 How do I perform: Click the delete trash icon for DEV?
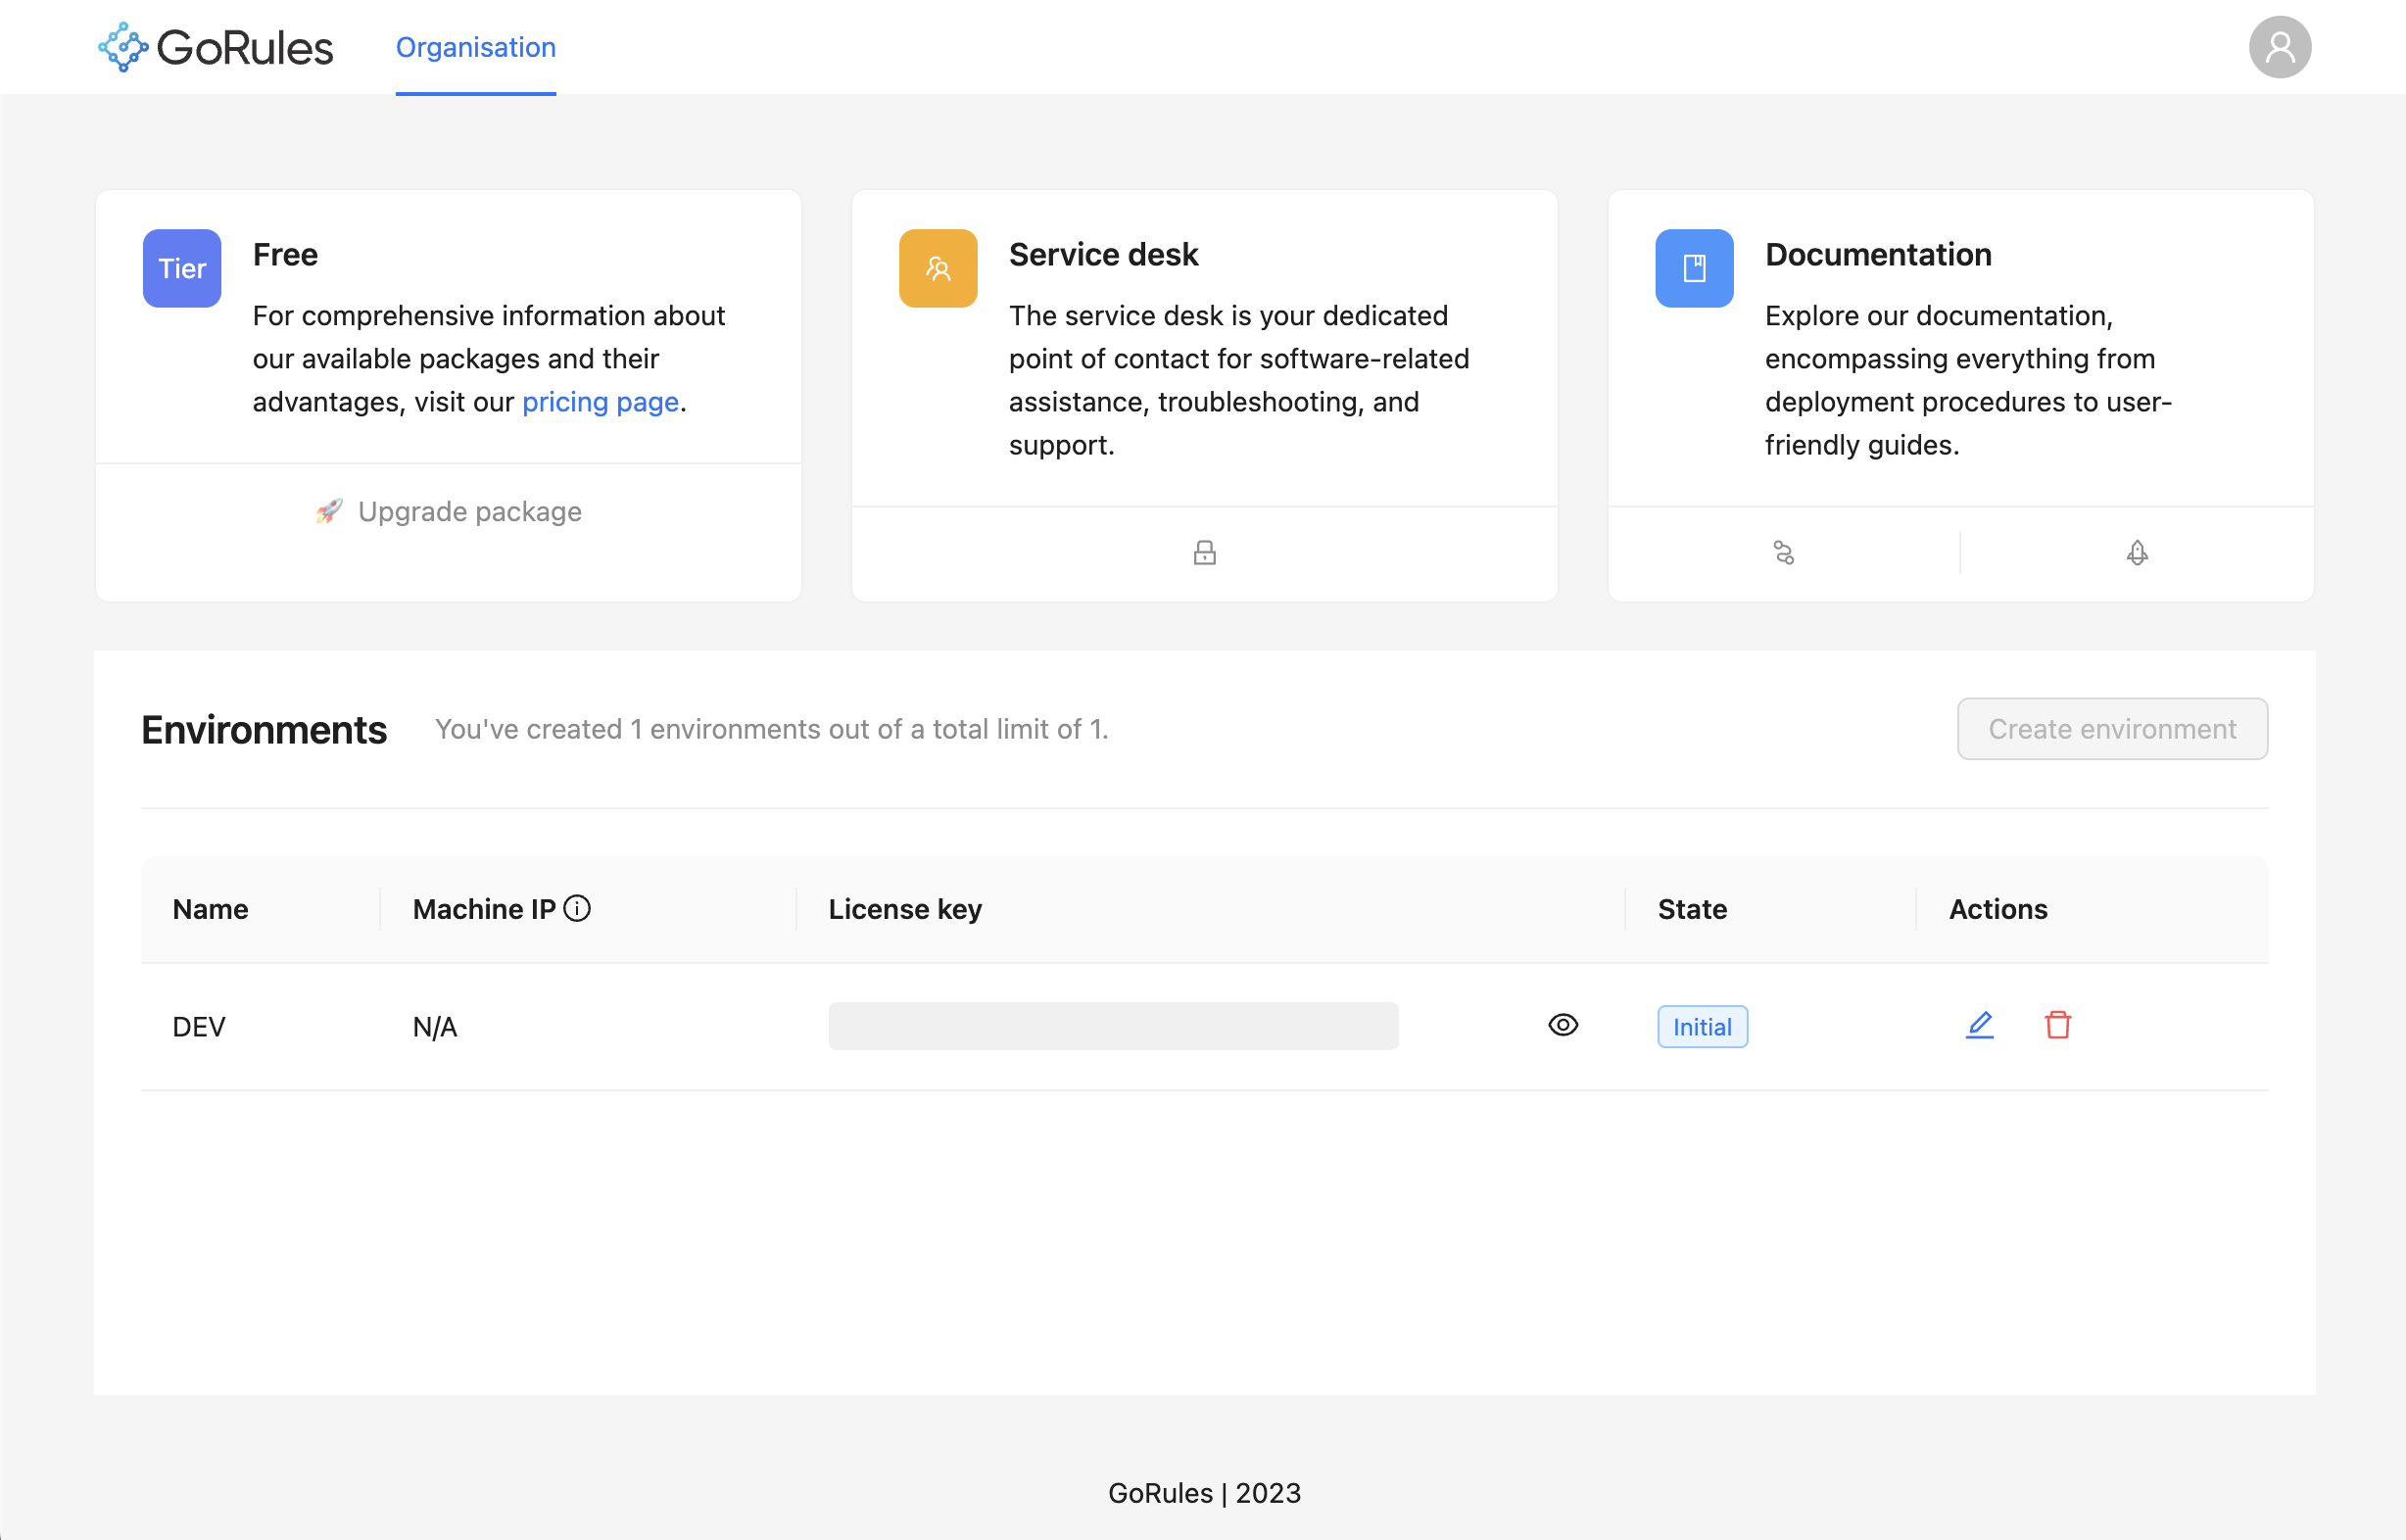click(2057, 1026)
